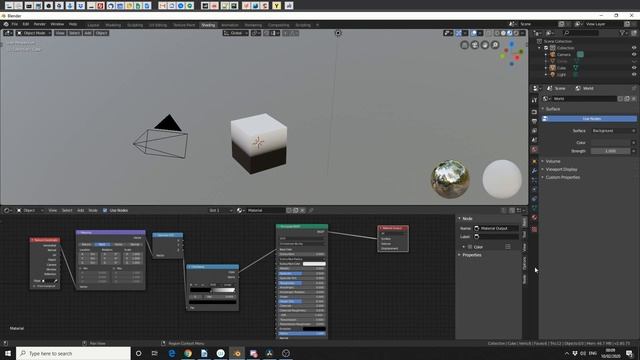Hide the Light object with its eye
The height and width of the screenshot is (360, 640).
coord(634,74)
